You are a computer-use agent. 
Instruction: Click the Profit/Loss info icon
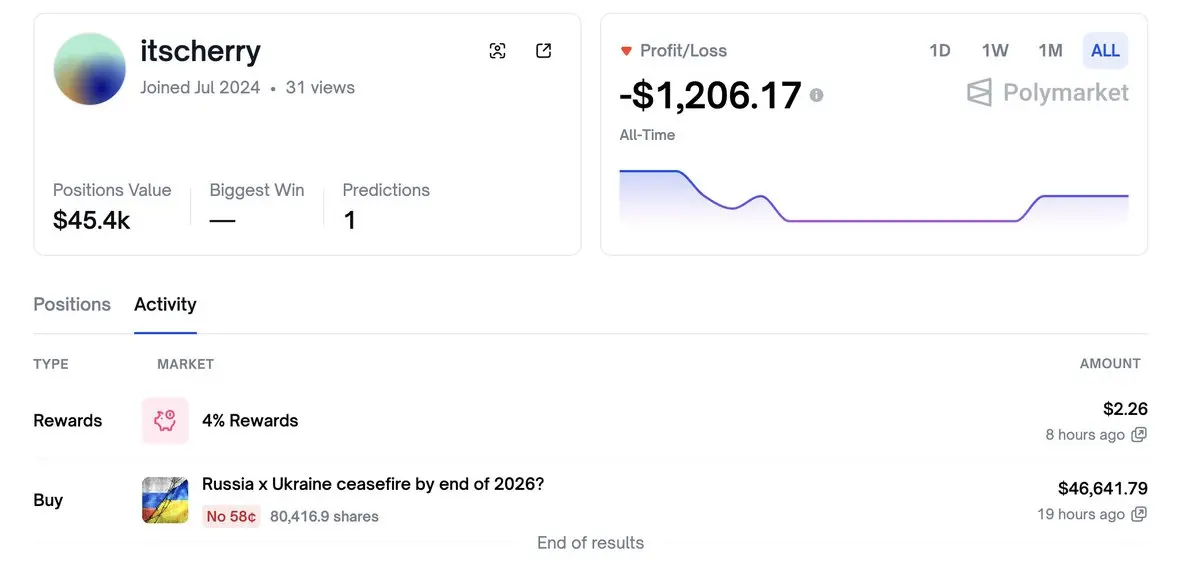(x=817, y=95)
